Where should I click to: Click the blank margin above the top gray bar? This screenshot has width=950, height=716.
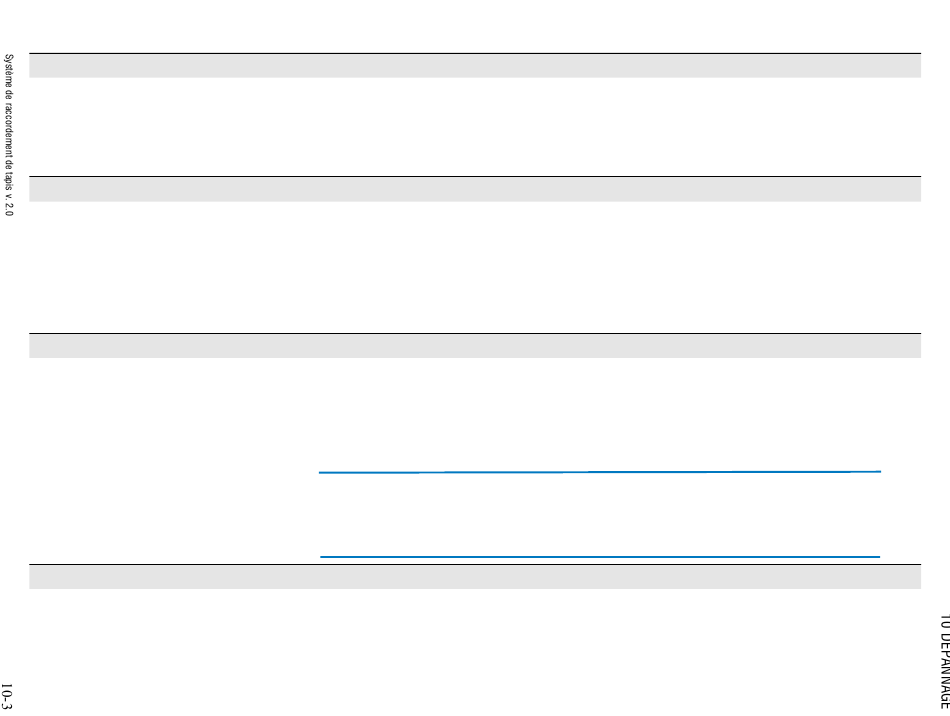point(474,27)
